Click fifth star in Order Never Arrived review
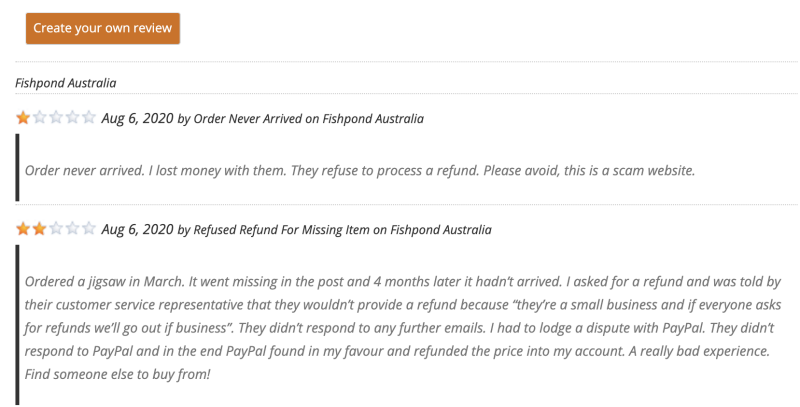Screen dimensions: 800x407 coord(89,118)
